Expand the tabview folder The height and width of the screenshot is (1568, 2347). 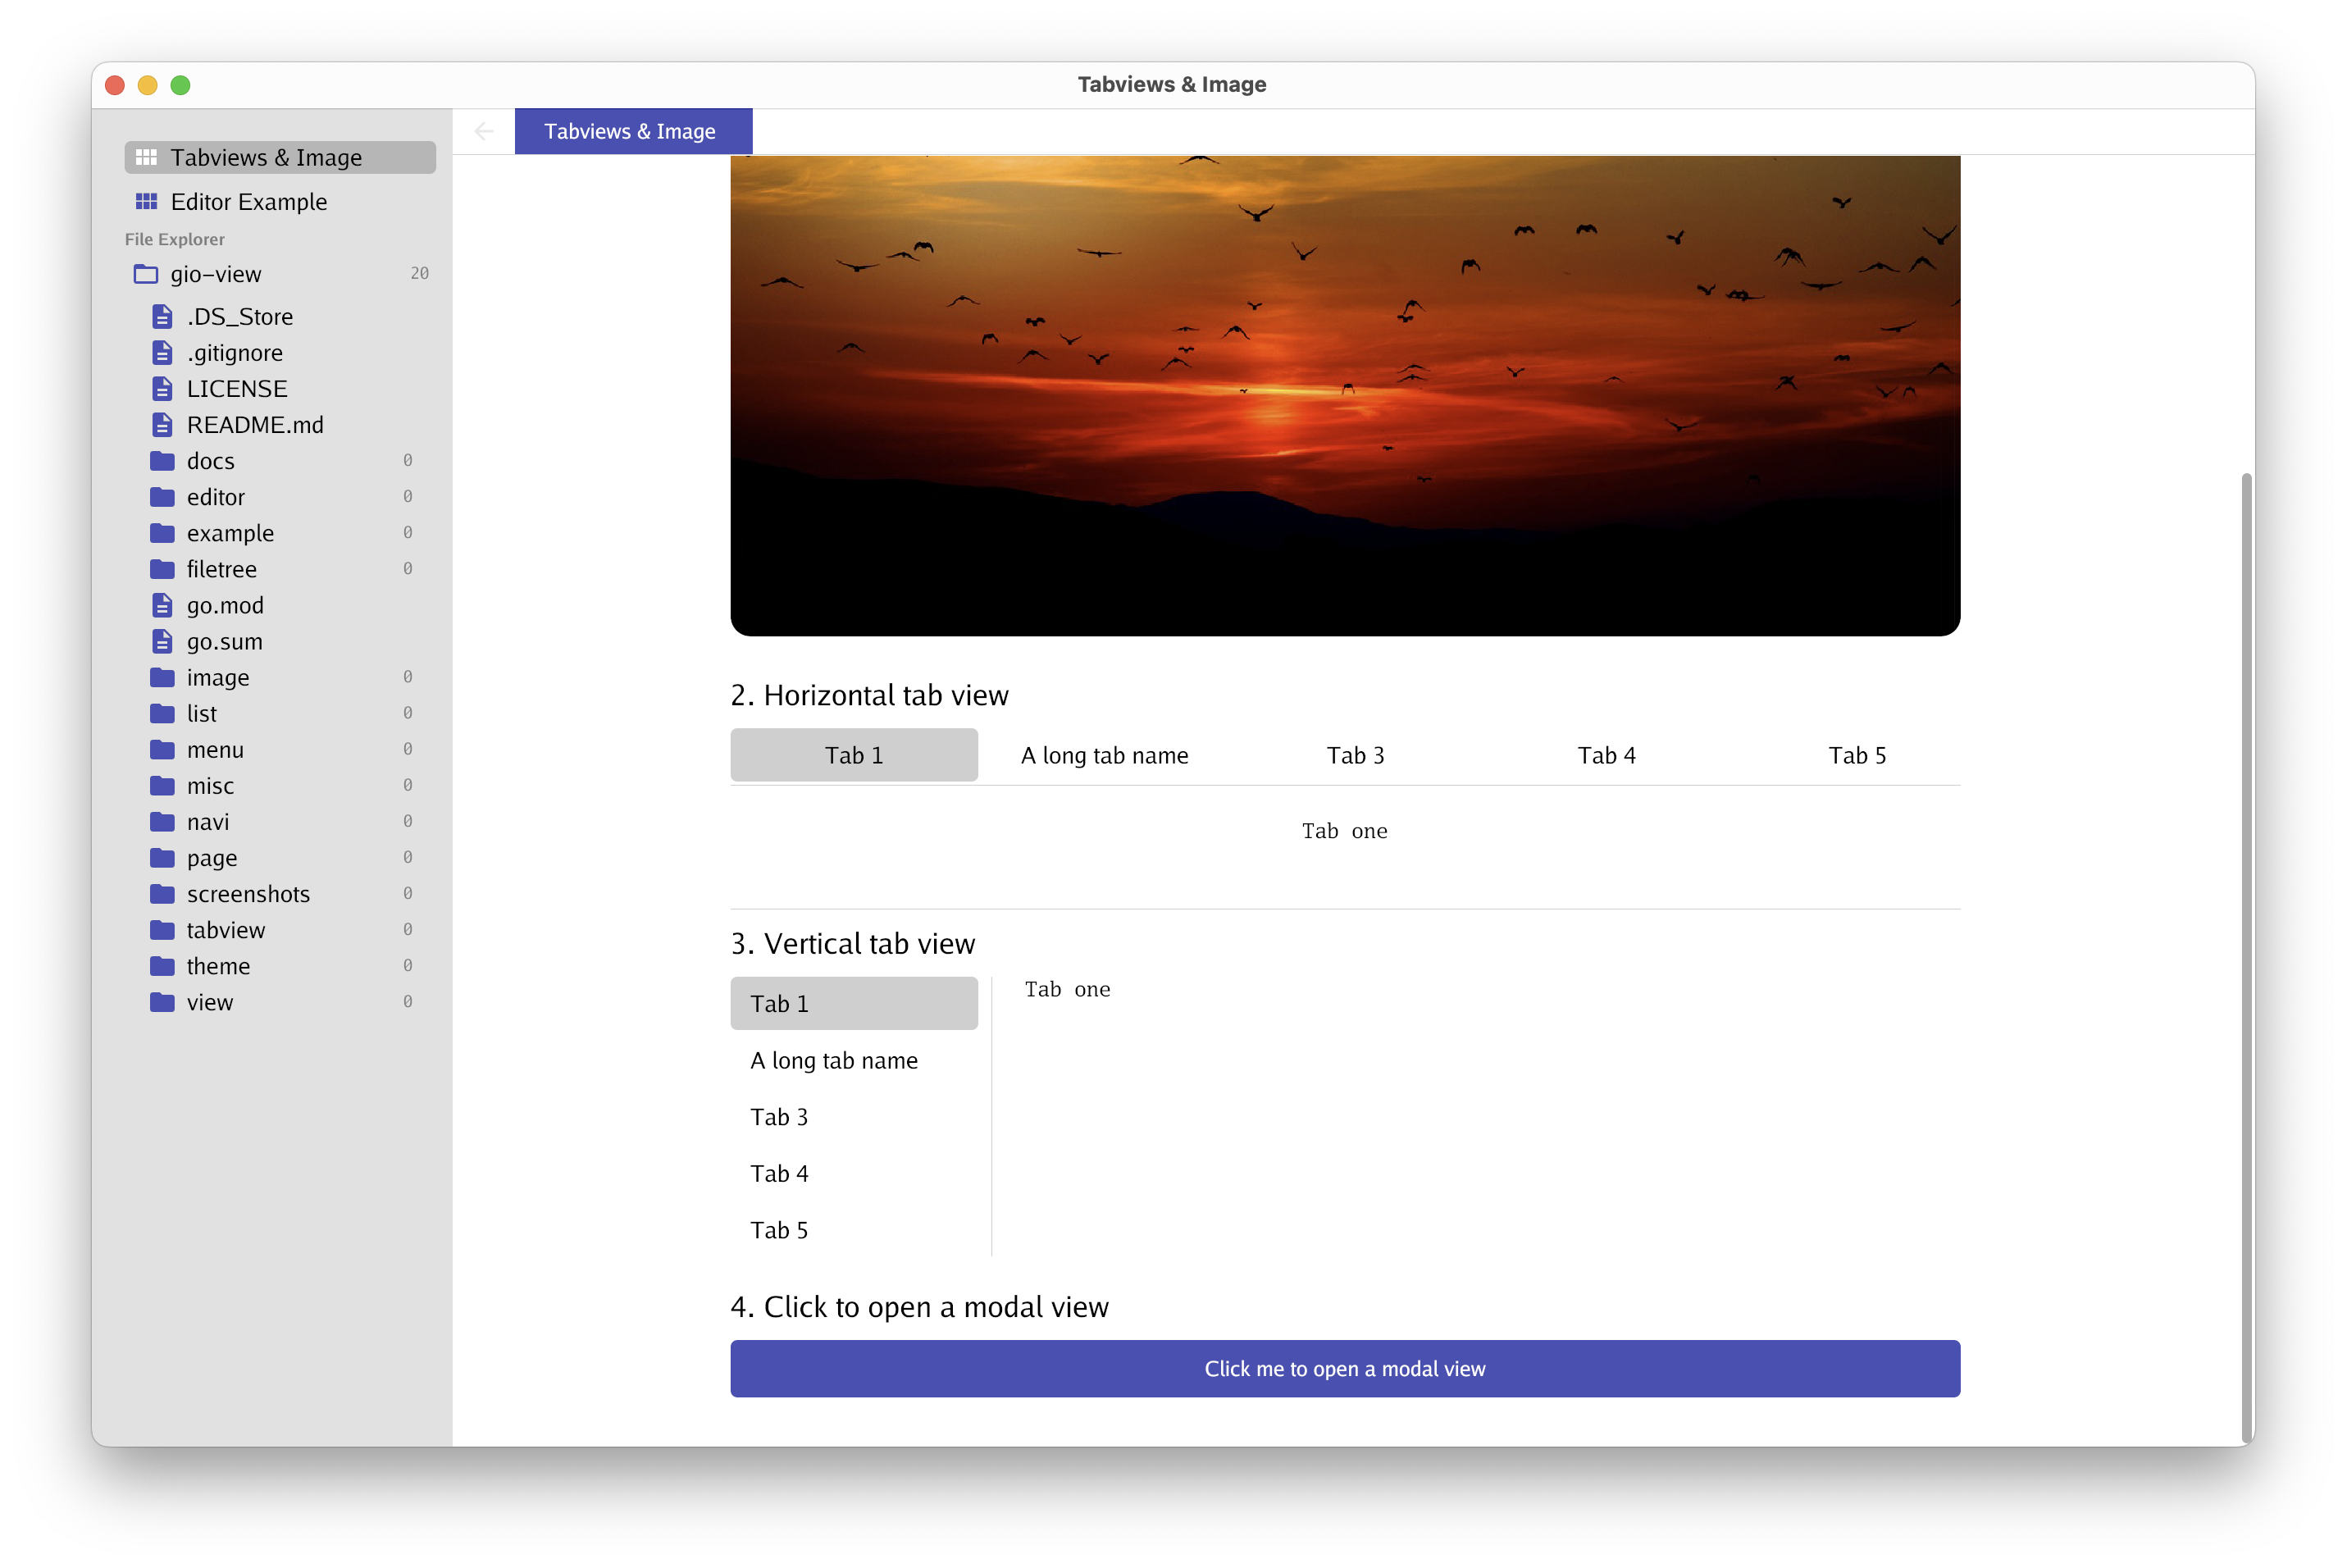tap(226, 930)
